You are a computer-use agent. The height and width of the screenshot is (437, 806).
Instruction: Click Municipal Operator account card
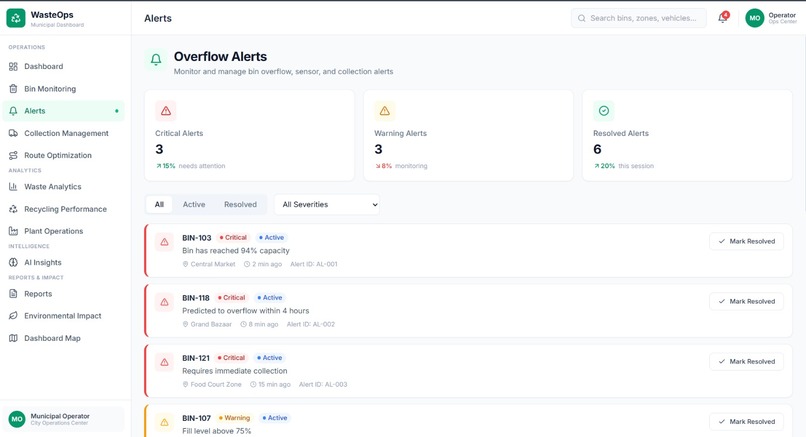[x=64, y=419]
